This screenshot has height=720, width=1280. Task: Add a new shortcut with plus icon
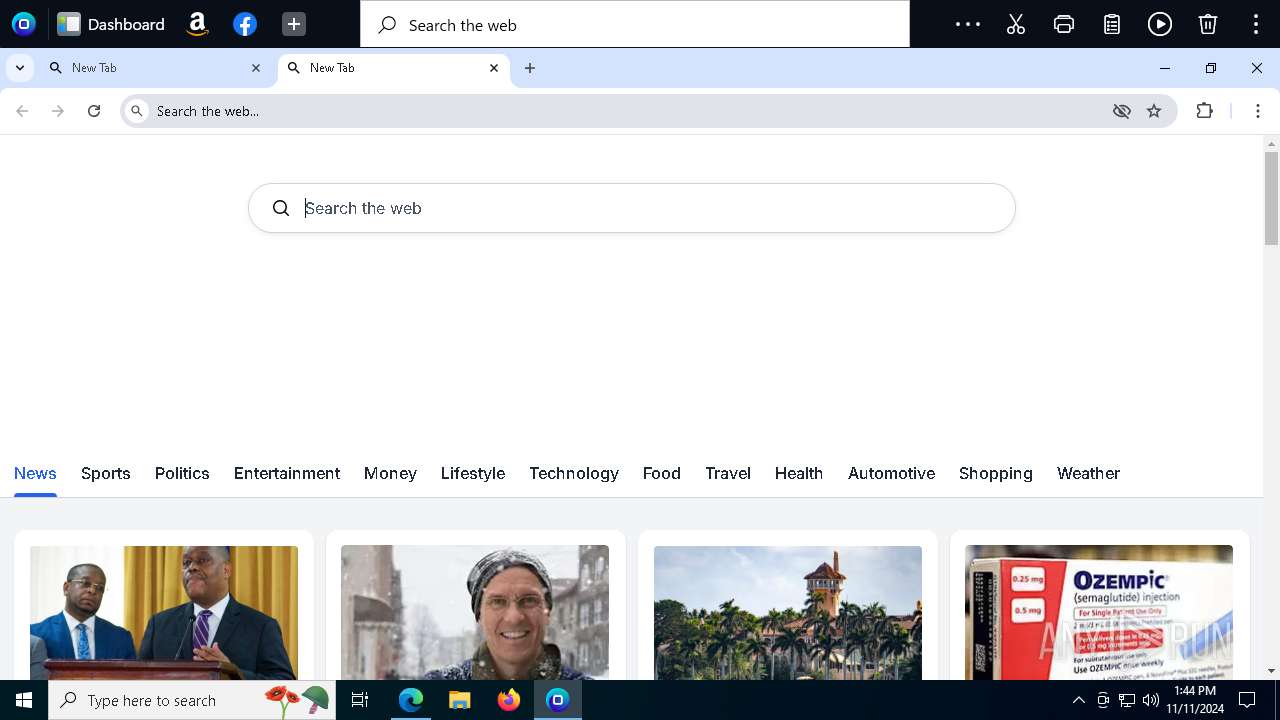[293, 24]
